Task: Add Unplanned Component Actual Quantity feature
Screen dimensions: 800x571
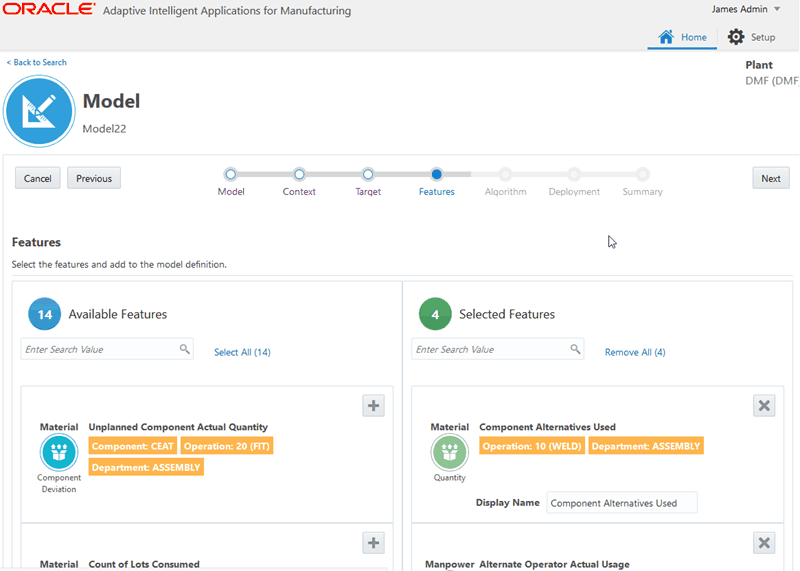Action: 373,405
